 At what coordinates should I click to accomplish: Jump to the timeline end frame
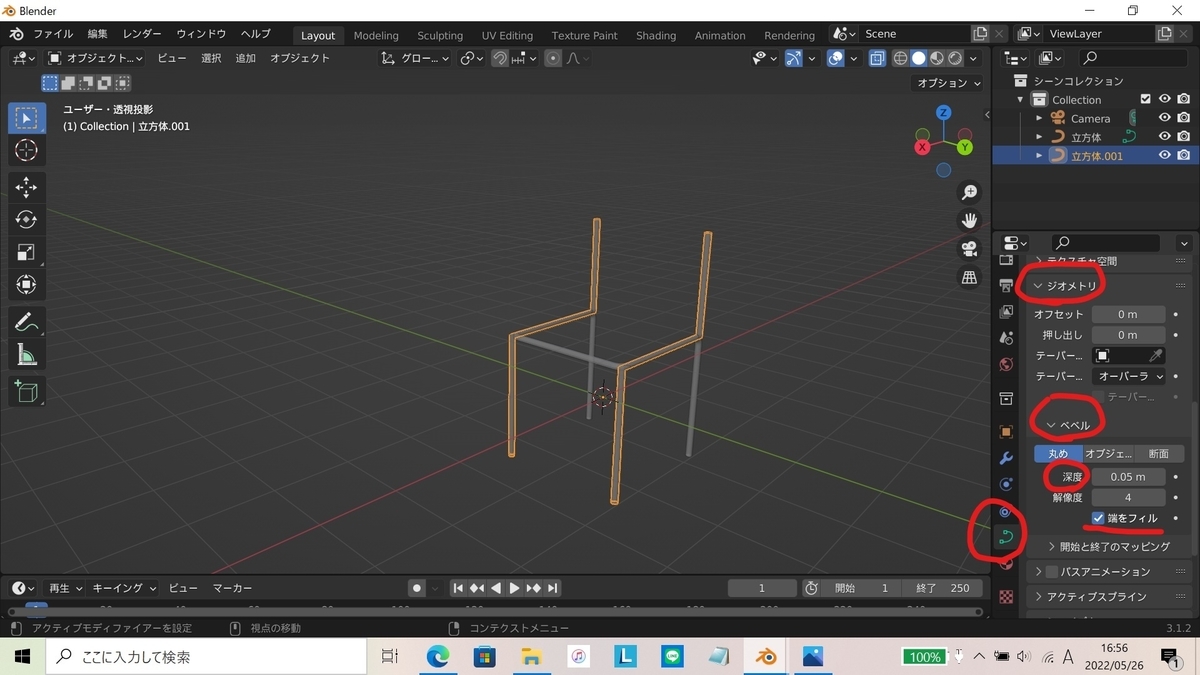coord(552,588)
